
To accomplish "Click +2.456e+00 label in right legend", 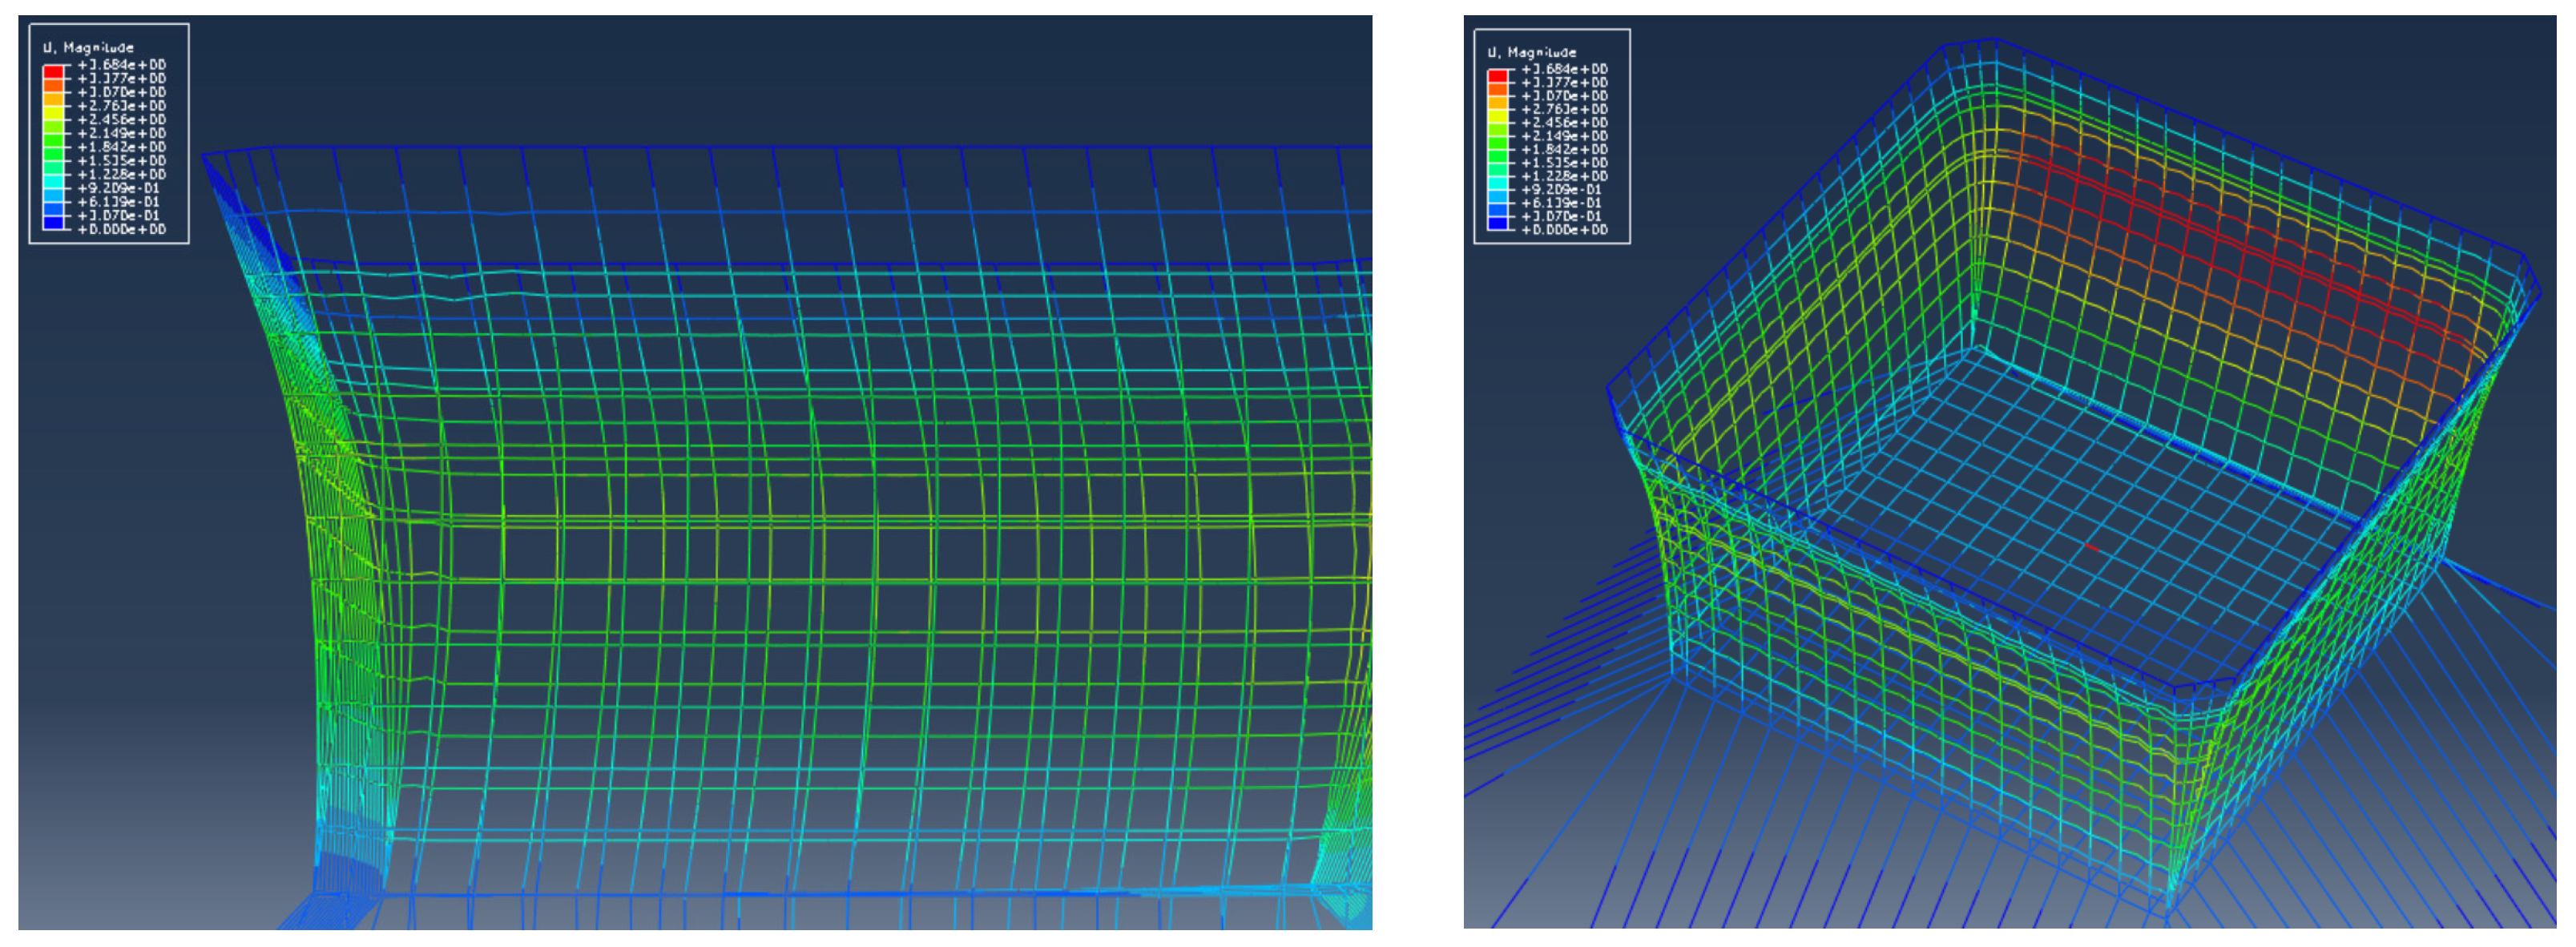I will tap(1565, 123).
